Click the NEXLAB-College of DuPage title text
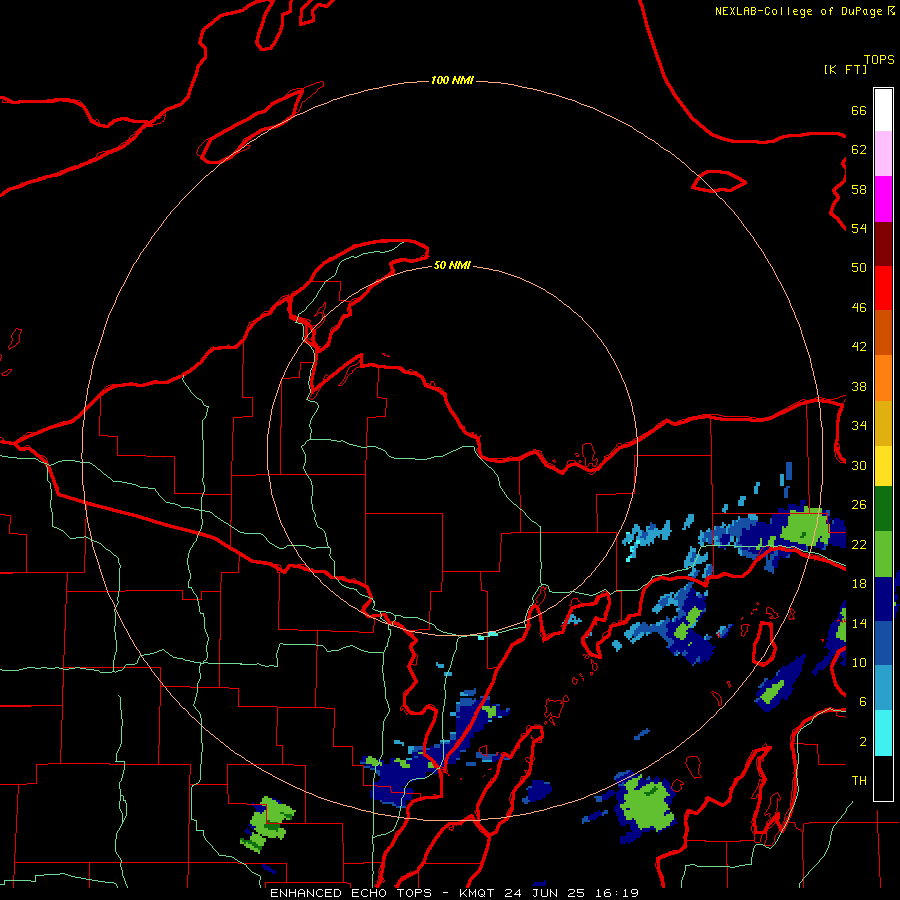900x900 pixels. 798,11
